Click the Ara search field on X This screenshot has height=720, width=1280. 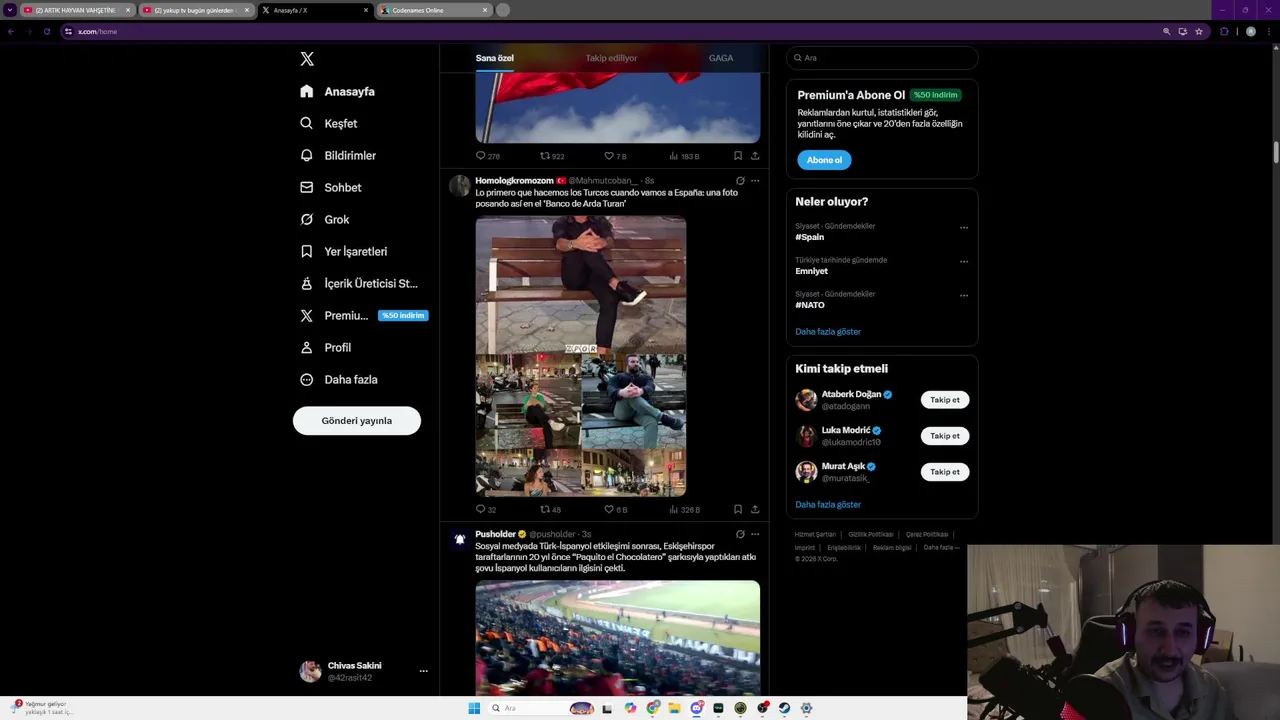point(882,58)
